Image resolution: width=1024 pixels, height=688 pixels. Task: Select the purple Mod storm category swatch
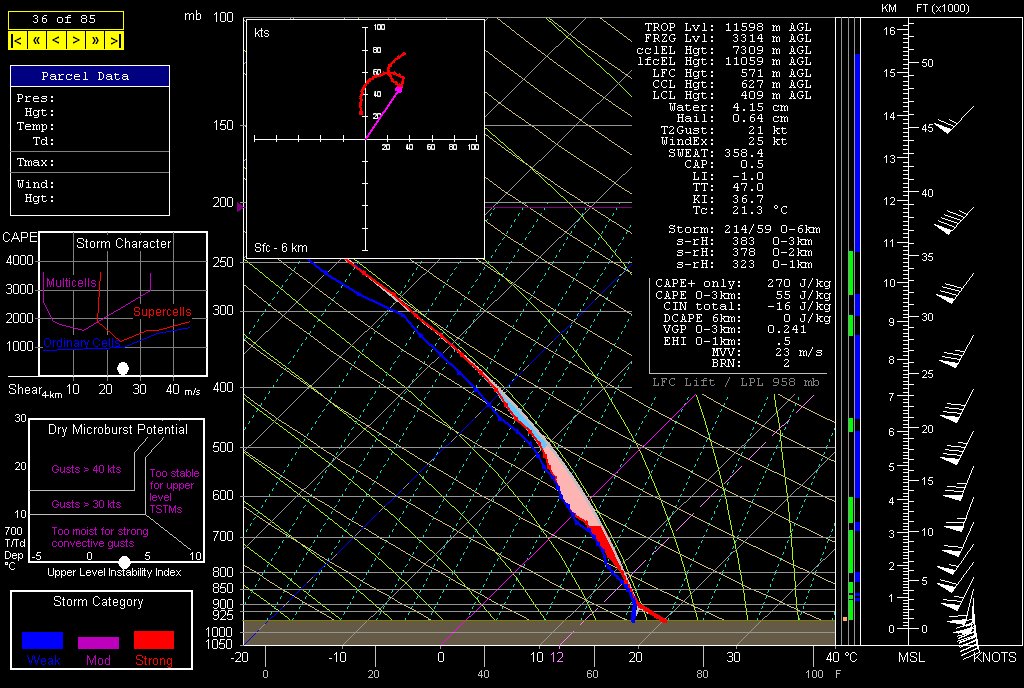[x=98, y=642]
